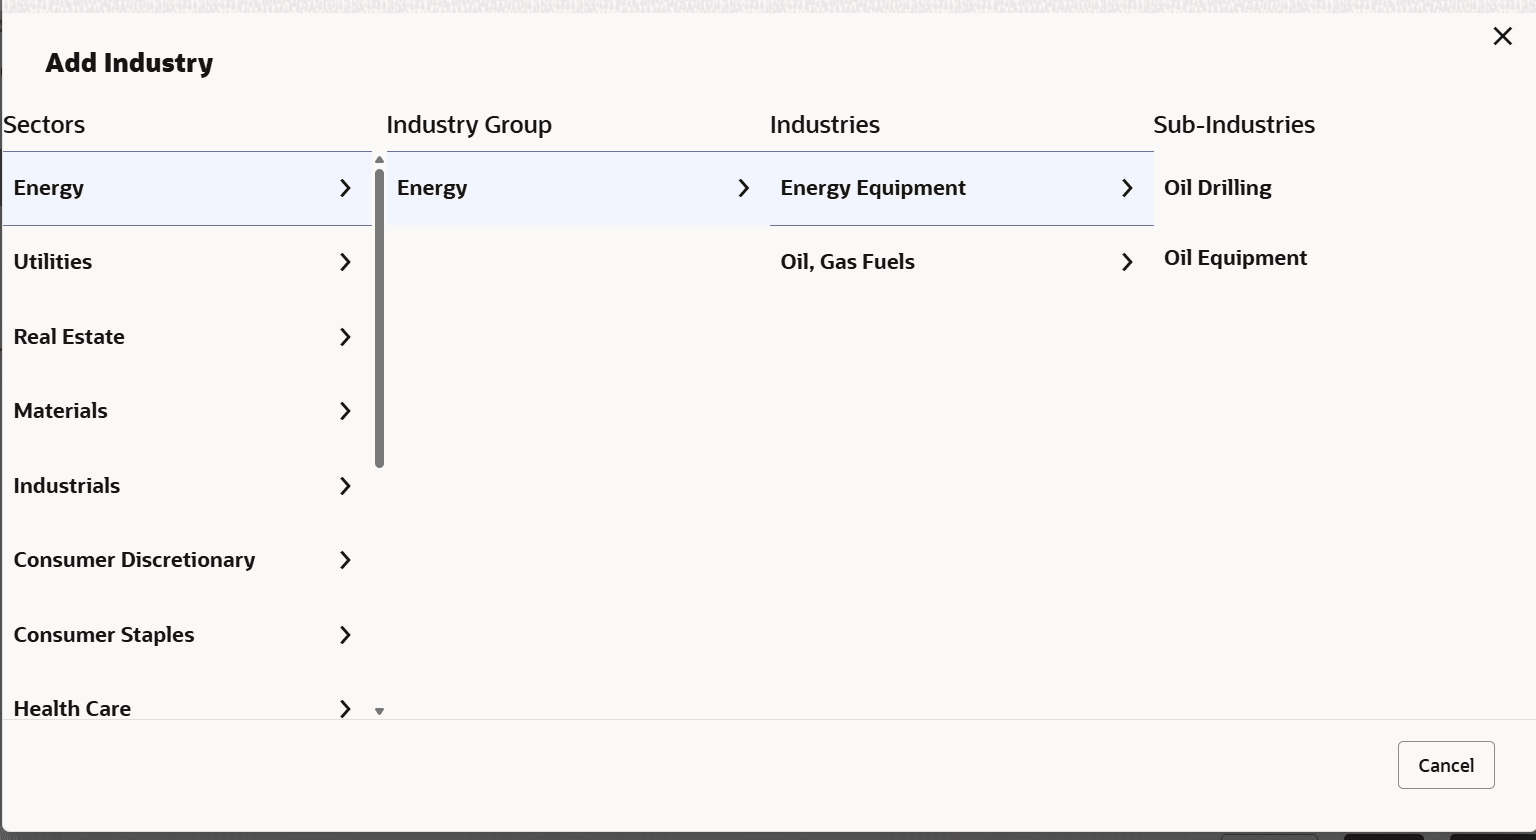
Task: Click the Sectors list scrollbar thumb
Action: click(x=379, y=318)
